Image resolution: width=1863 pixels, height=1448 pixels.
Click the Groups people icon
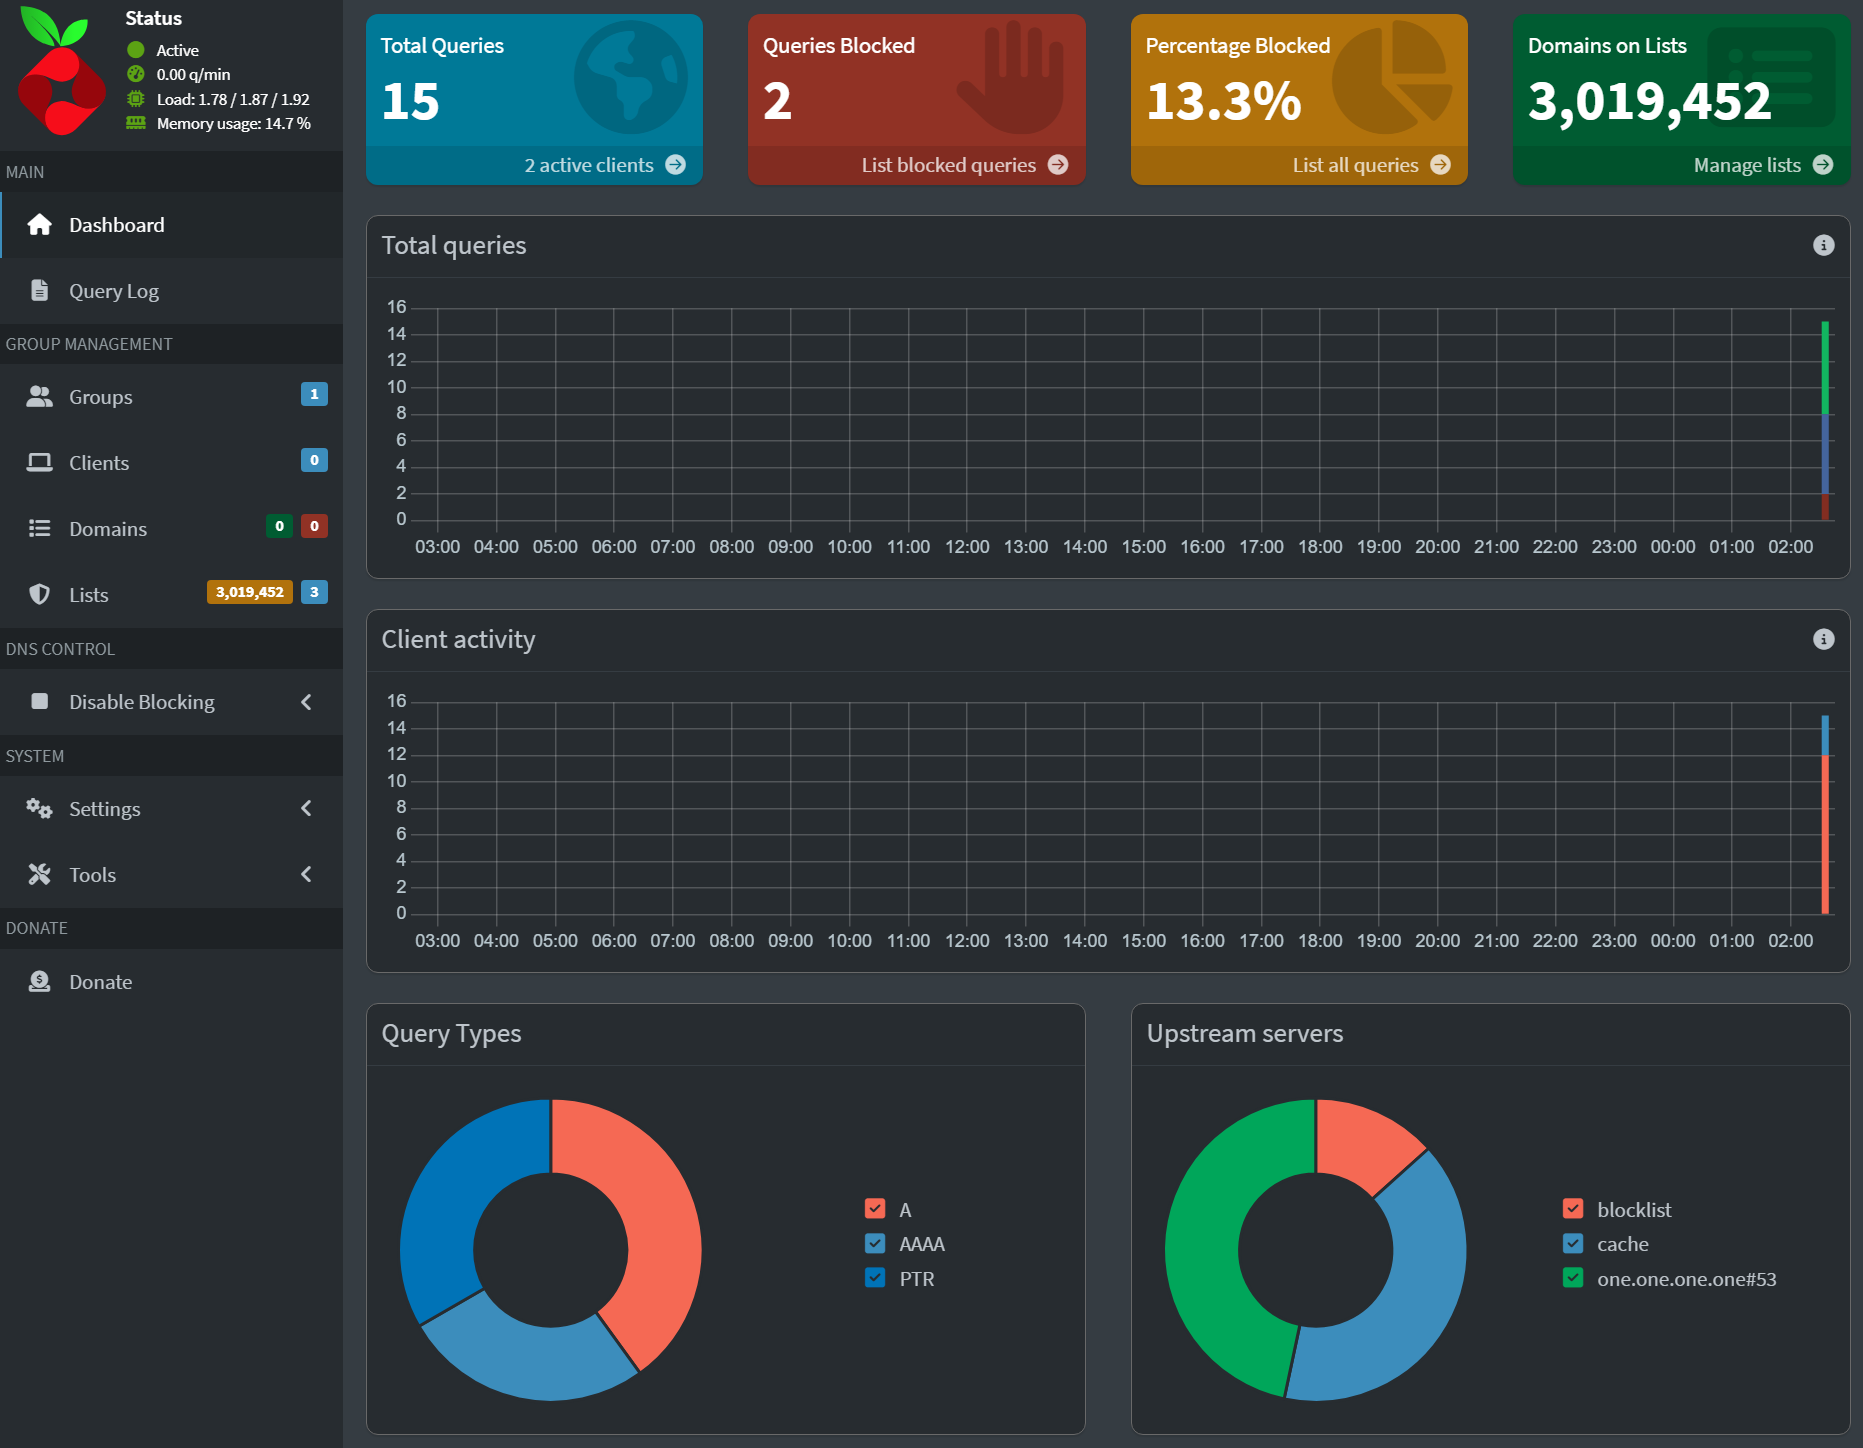coord(40,397)
